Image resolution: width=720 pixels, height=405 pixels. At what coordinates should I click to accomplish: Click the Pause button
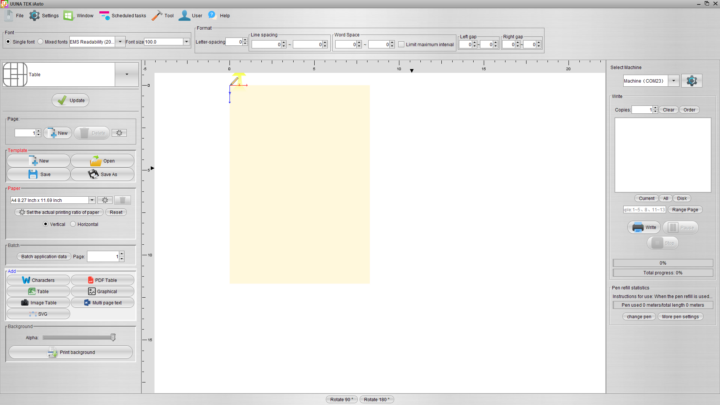coord(681,227)
